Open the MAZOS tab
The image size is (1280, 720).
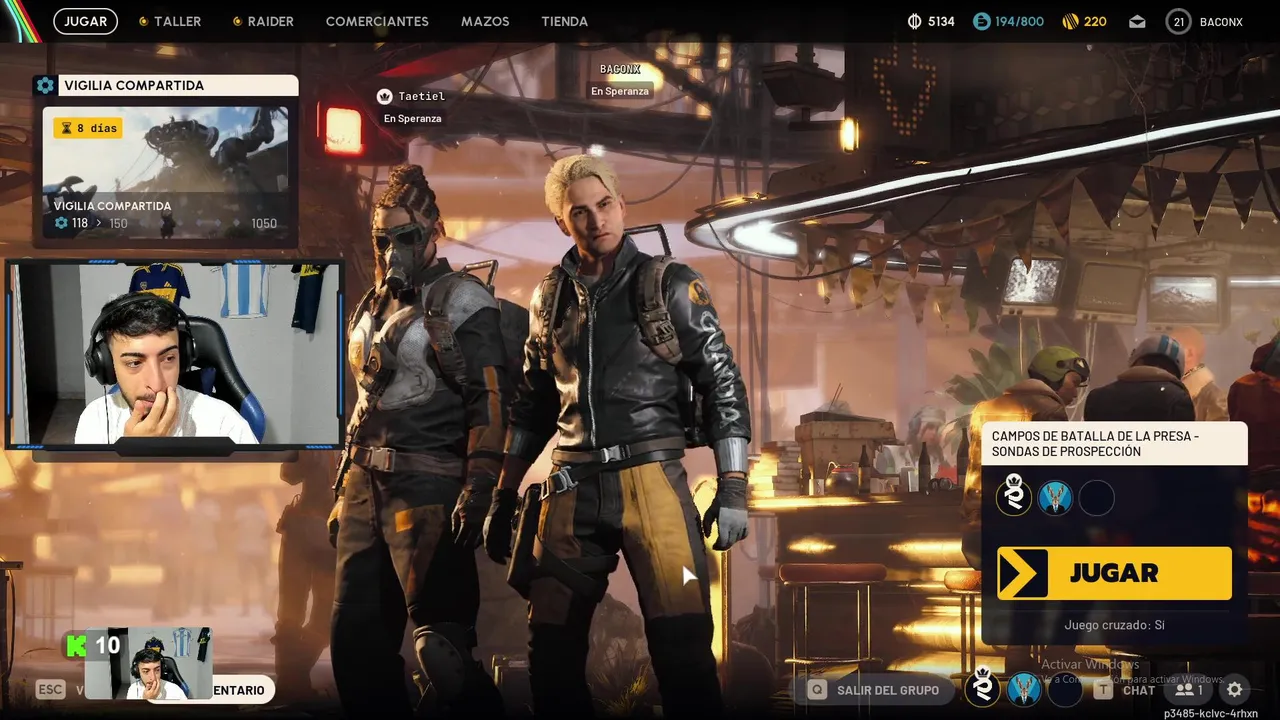click(x=485, y=21)
